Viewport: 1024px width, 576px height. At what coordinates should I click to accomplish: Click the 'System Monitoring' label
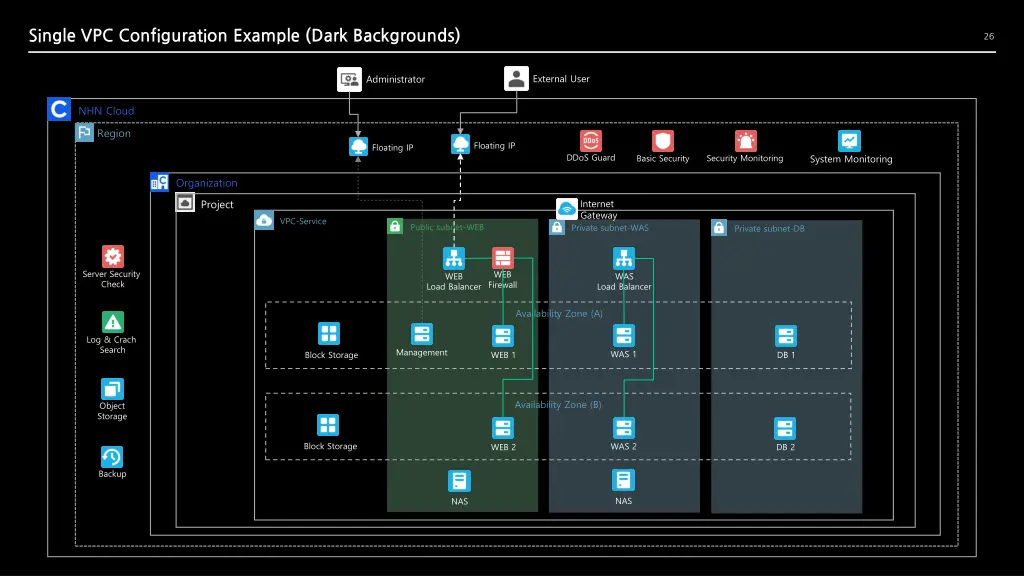pyautogui.click(x=851, y=159)
